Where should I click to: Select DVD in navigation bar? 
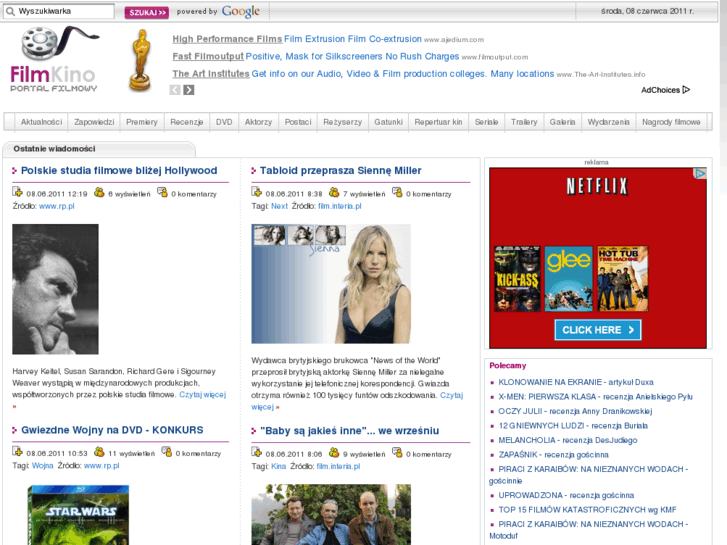pyautogui.click(x=224, y=122)
